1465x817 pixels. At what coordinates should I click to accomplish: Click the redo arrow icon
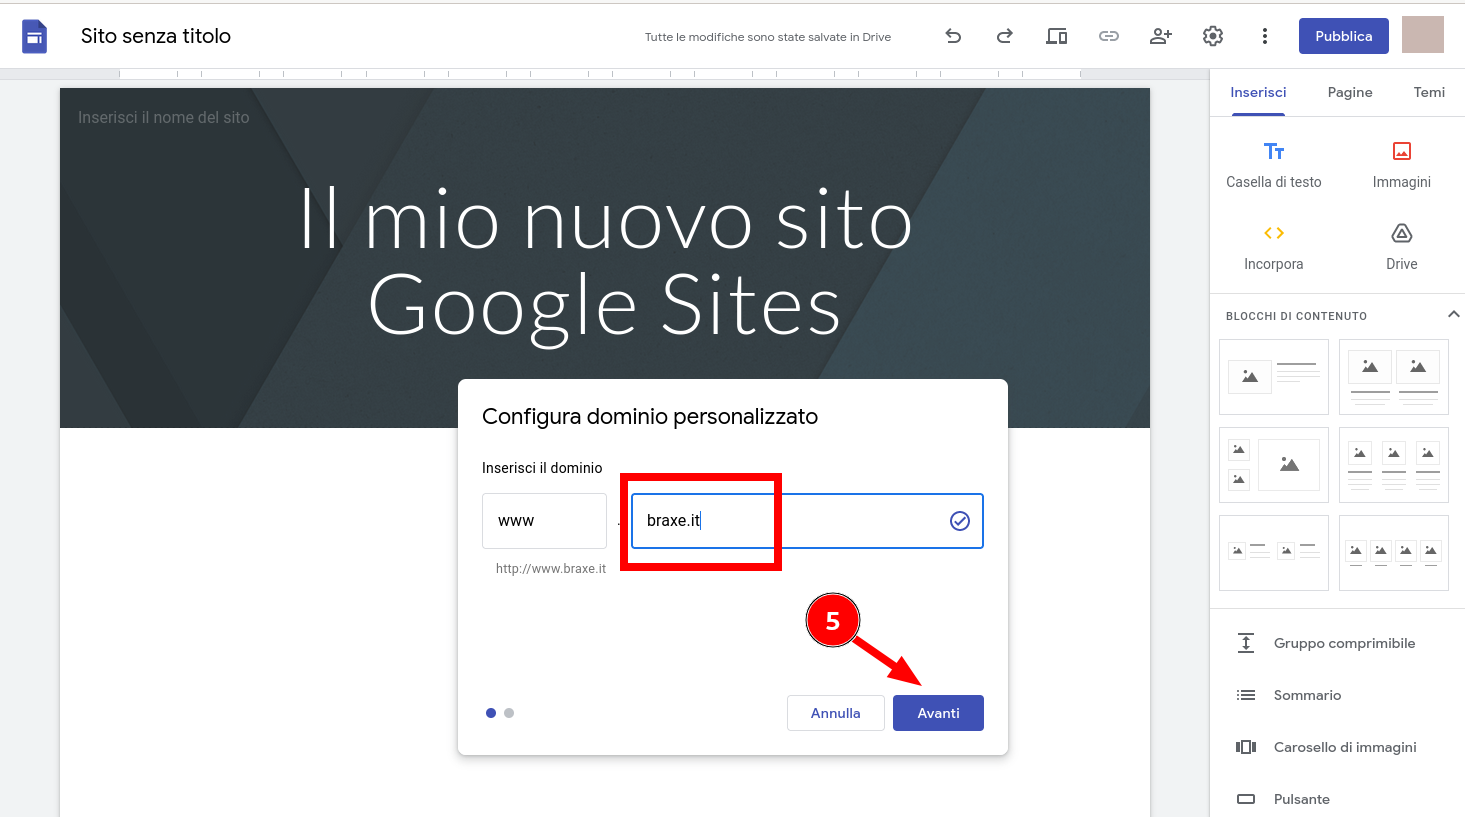point(1005,36)
